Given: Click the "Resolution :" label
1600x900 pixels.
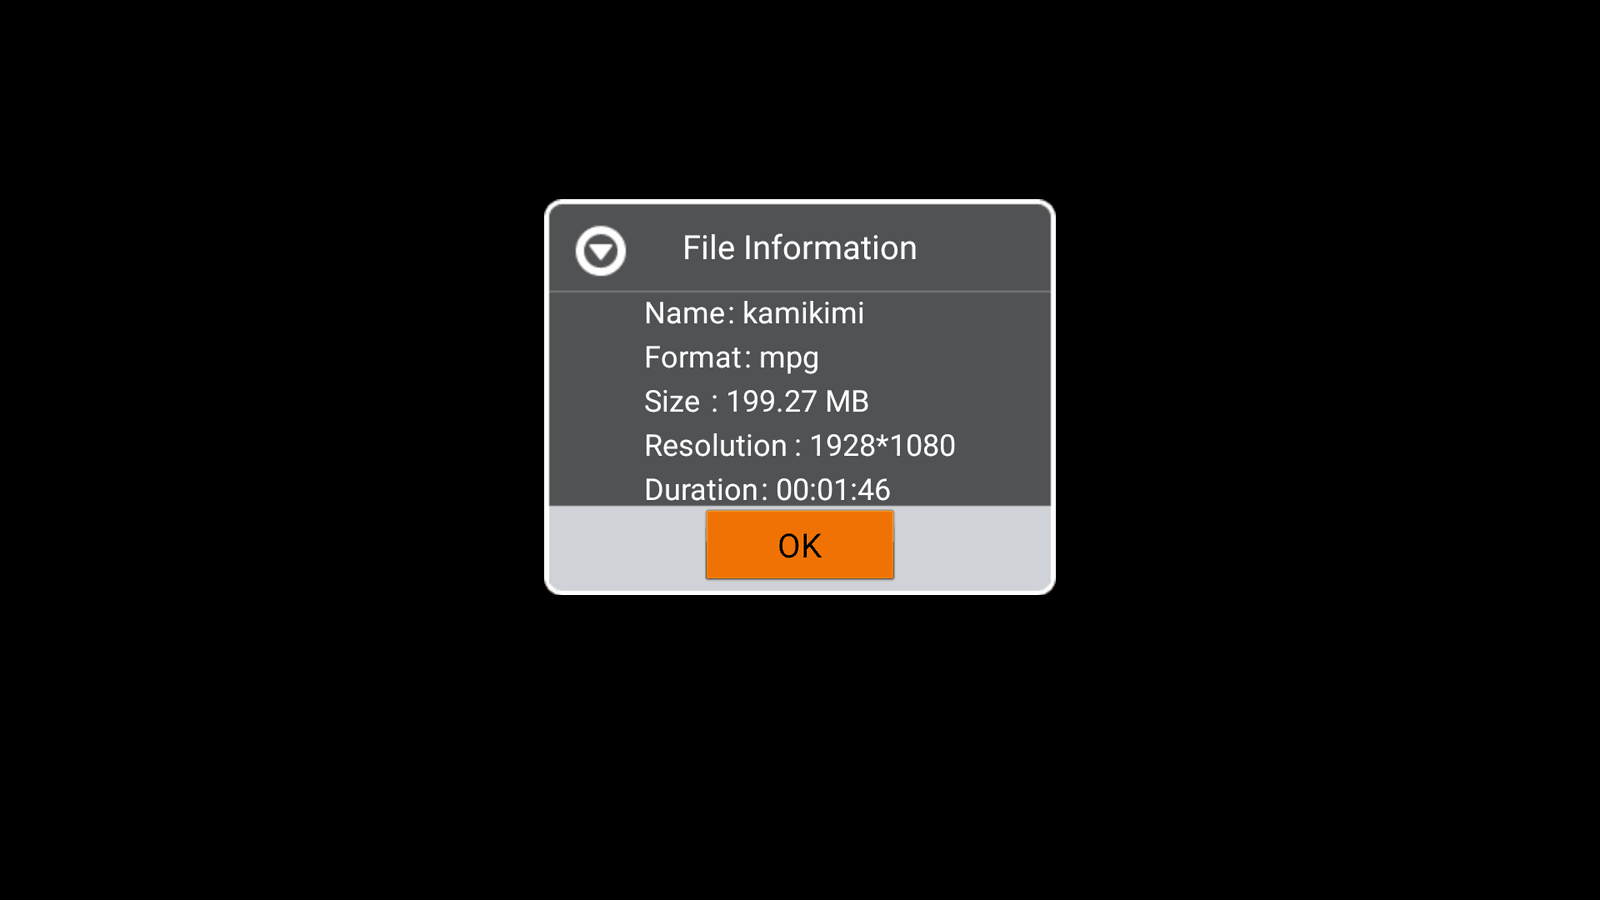Looking at the screenshot, I should pyautogui.click(x=723, y=445).
